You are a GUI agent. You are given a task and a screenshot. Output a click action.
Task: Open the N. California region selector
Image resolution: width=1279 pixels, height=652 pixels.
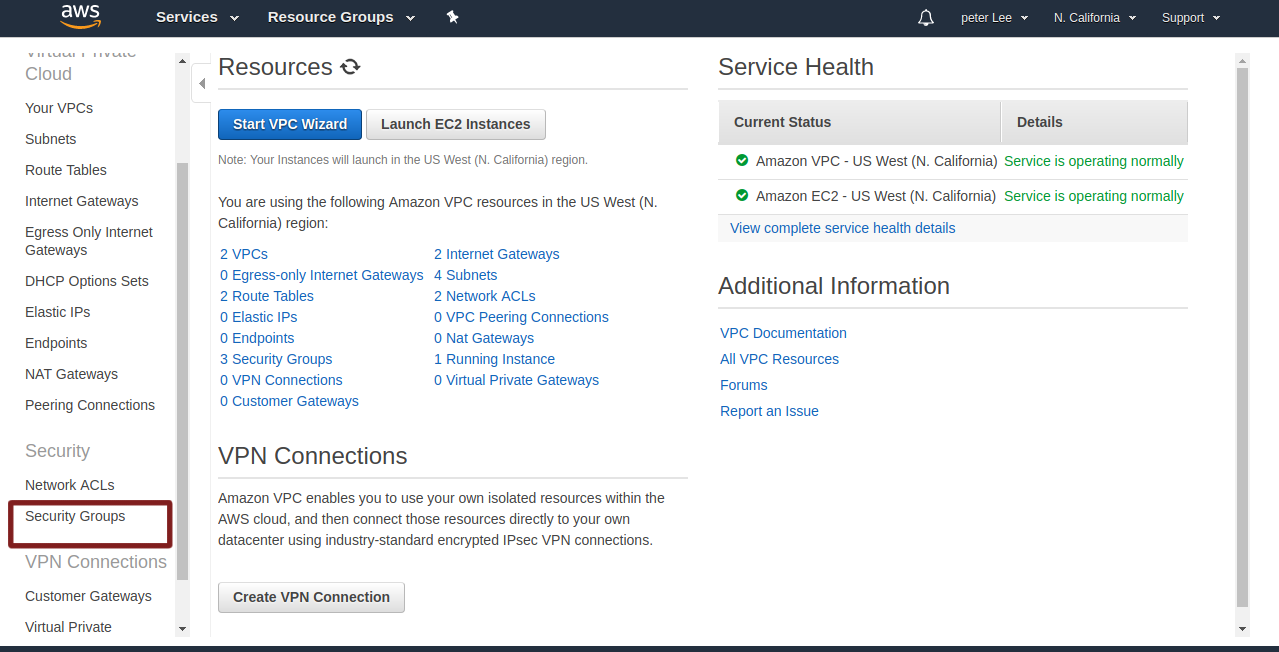pos(1094,18)
